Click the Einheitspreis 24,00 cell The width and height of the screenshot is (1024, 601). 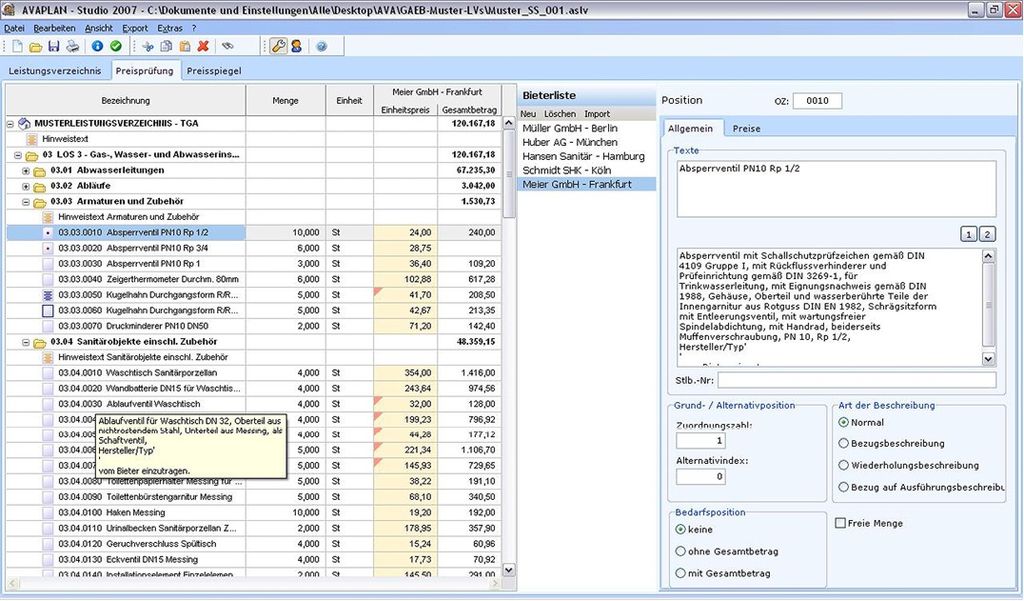(x=406, y=233)
